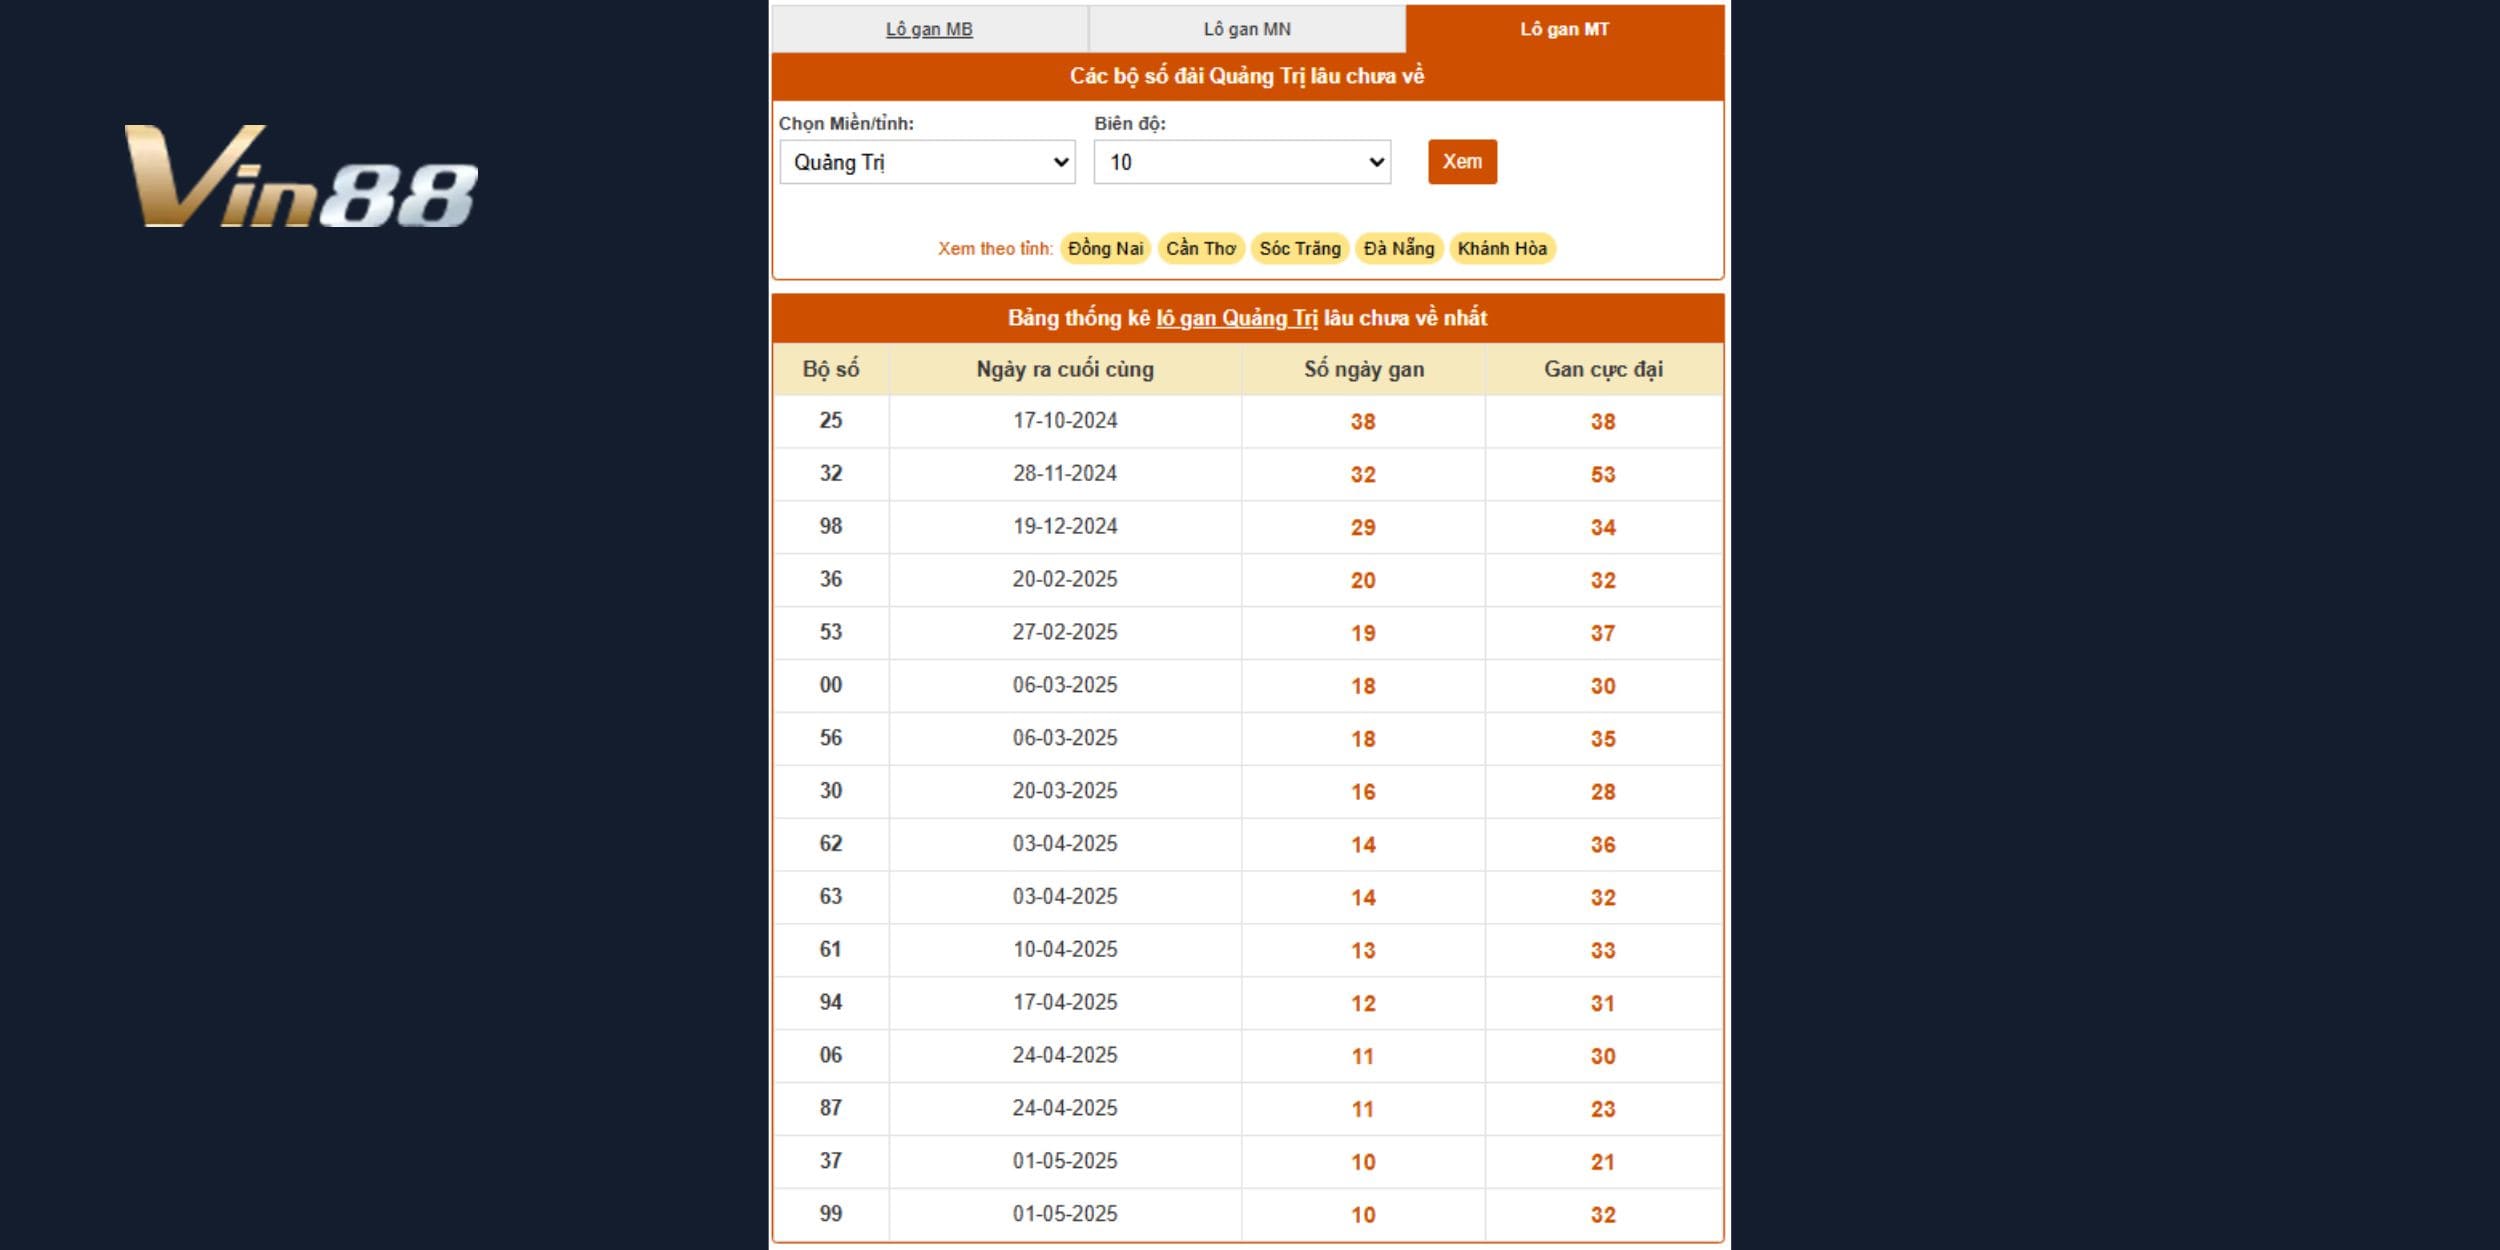Follow the lô gan Quảng Trị header link
This screenshot has width=2500, height=1250.
(1237, 318)
